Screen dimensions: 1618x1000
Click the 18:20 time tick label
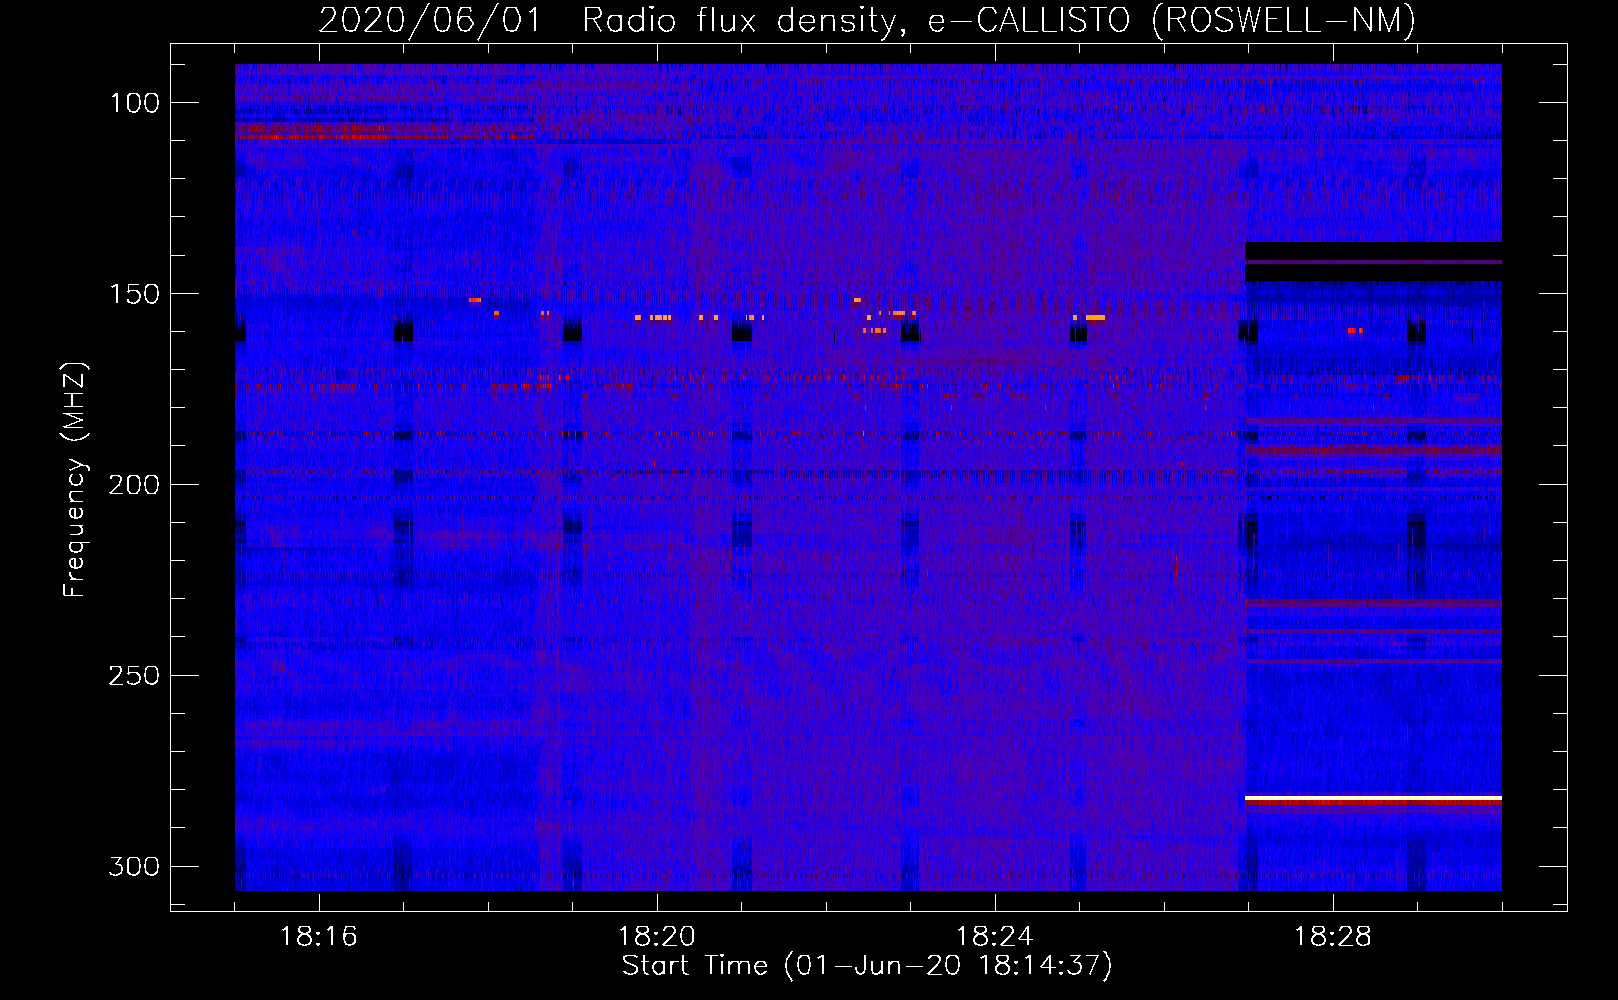(x=657, y=937)
